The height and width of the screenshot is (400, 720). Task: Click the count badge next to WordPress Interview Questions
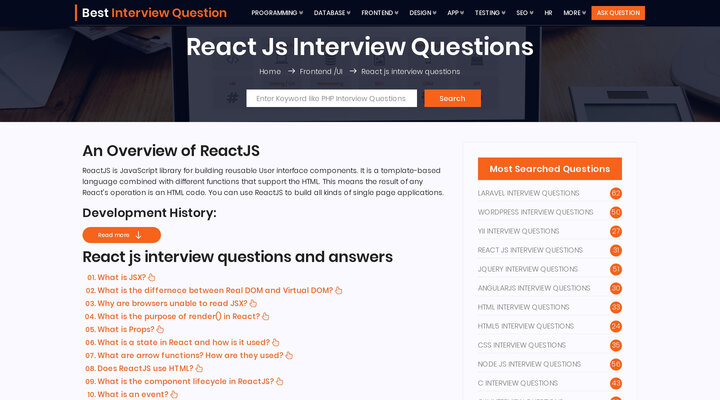click(616, 212)
